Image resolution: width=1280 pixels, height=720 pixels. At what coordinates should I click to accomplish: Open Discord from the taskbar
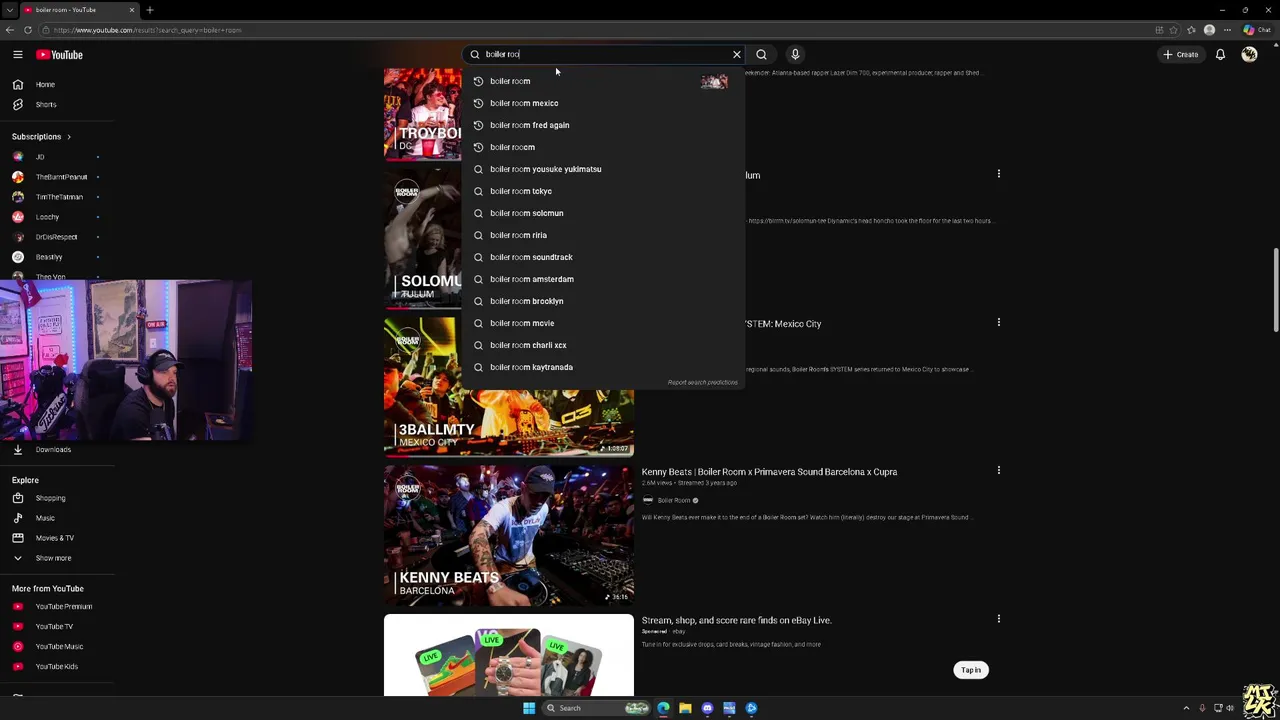(x=707, y=708)
